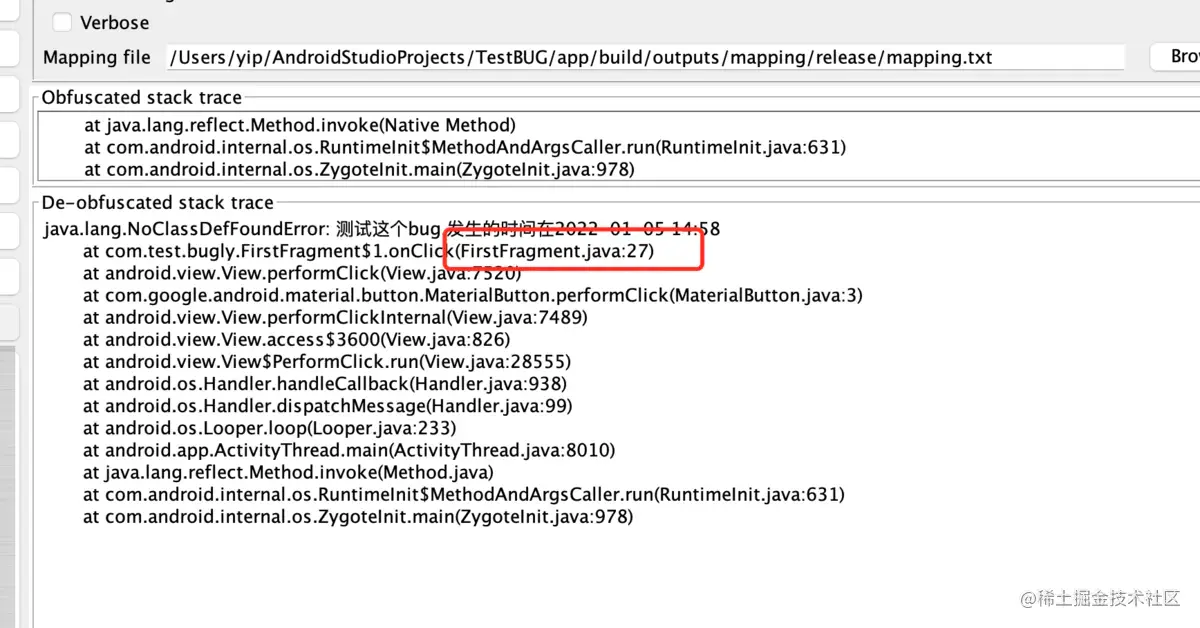Screen dimensions: 1200x628
Task: Click the 'De-obfuscated stack trace' panel title
Action: (158, 202)
